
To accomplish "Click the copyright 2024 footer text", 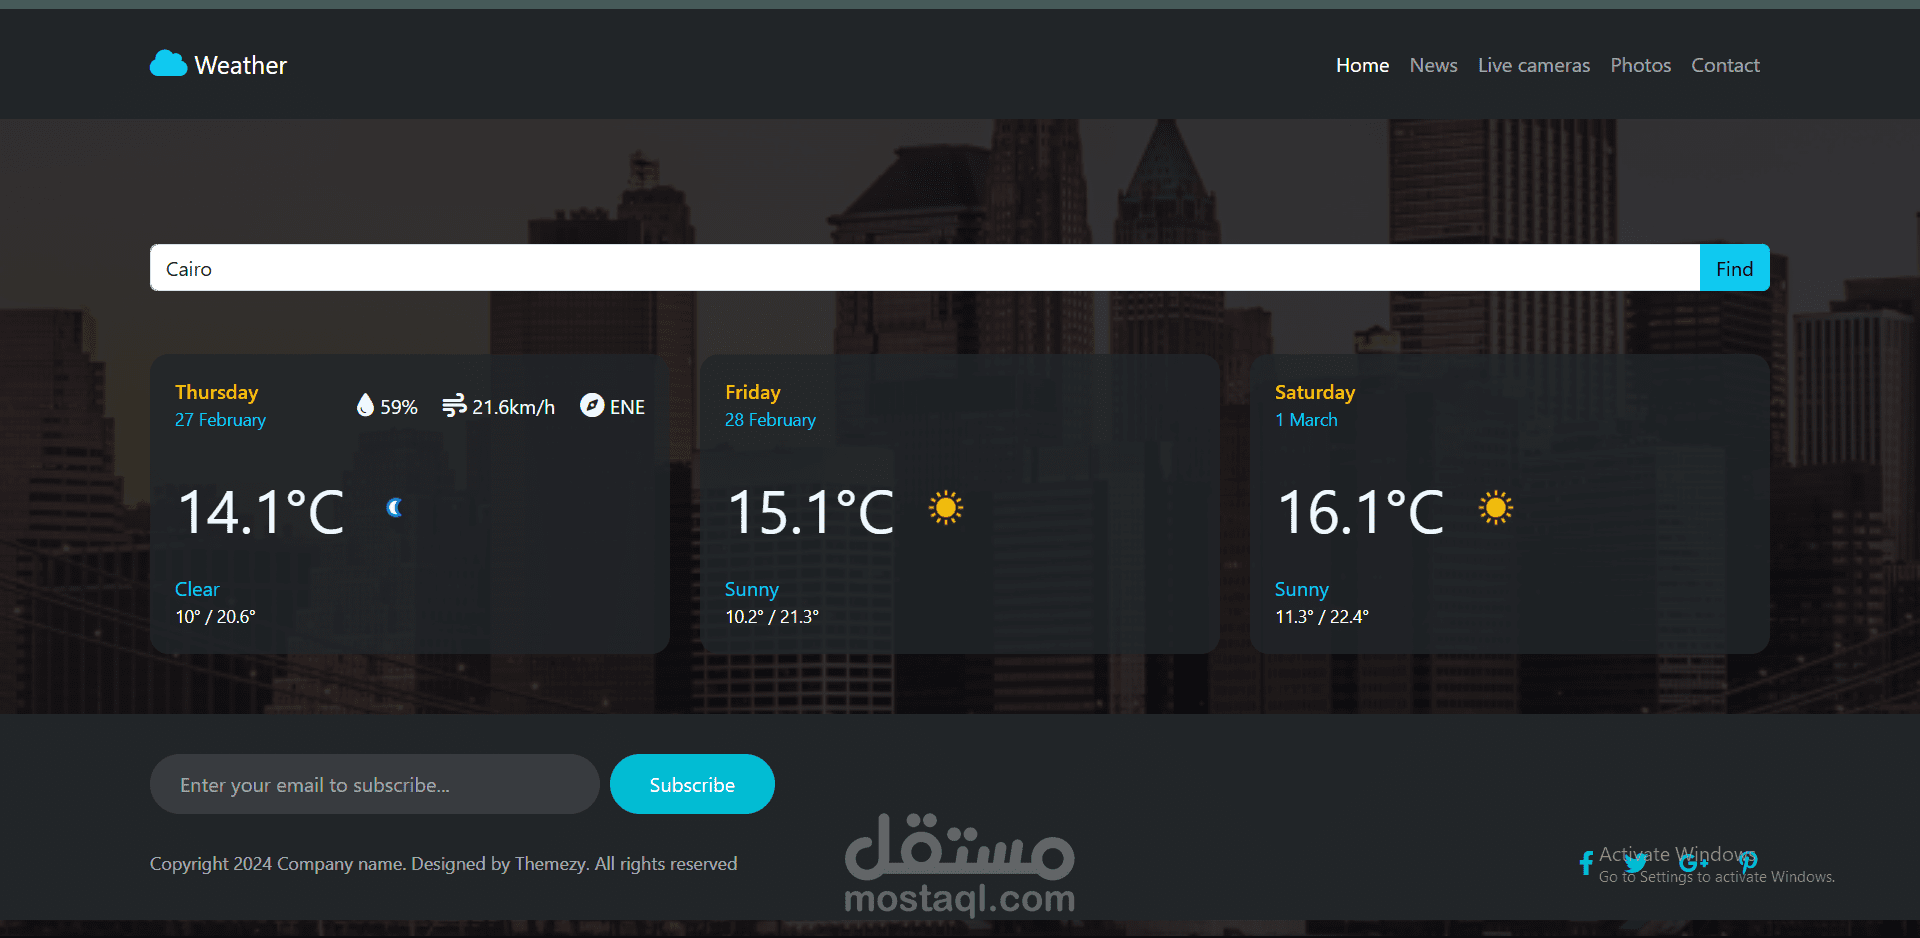I will [x=443, y=864].
